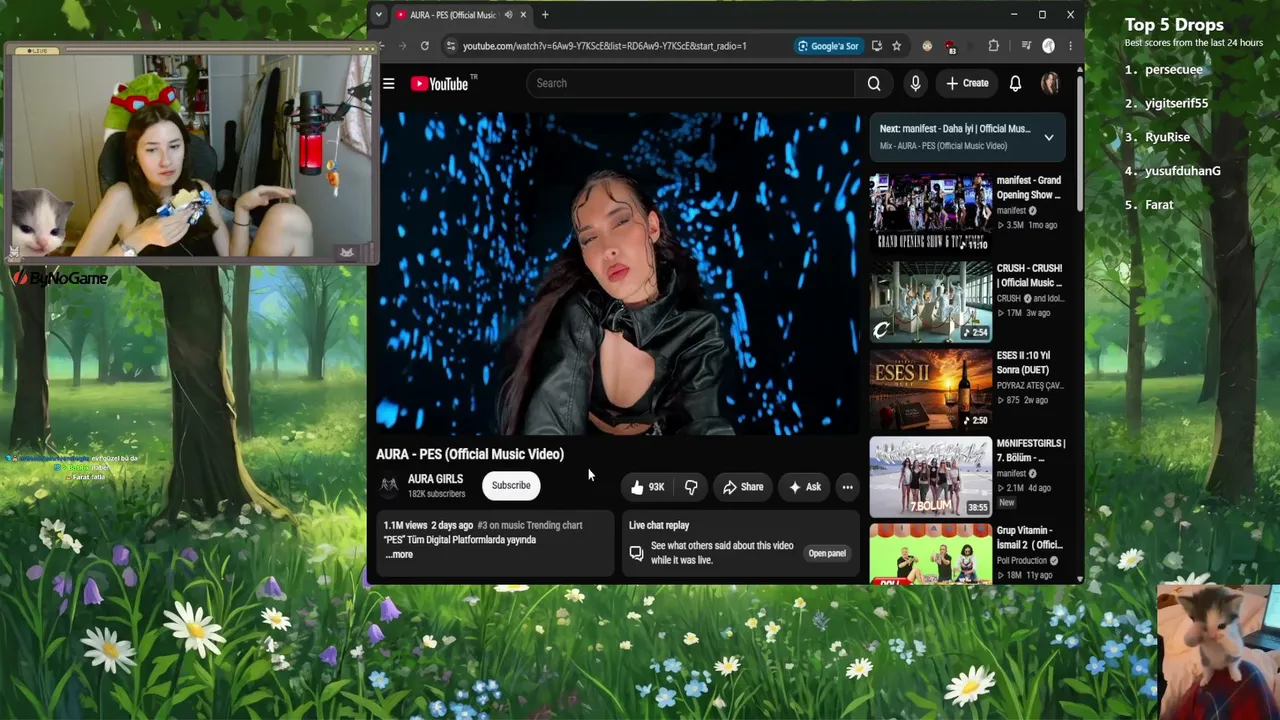This screenshot has height=720, width=1280.
Task: Open AURA GIRLS channel avatar
Action: pos(389,486)
